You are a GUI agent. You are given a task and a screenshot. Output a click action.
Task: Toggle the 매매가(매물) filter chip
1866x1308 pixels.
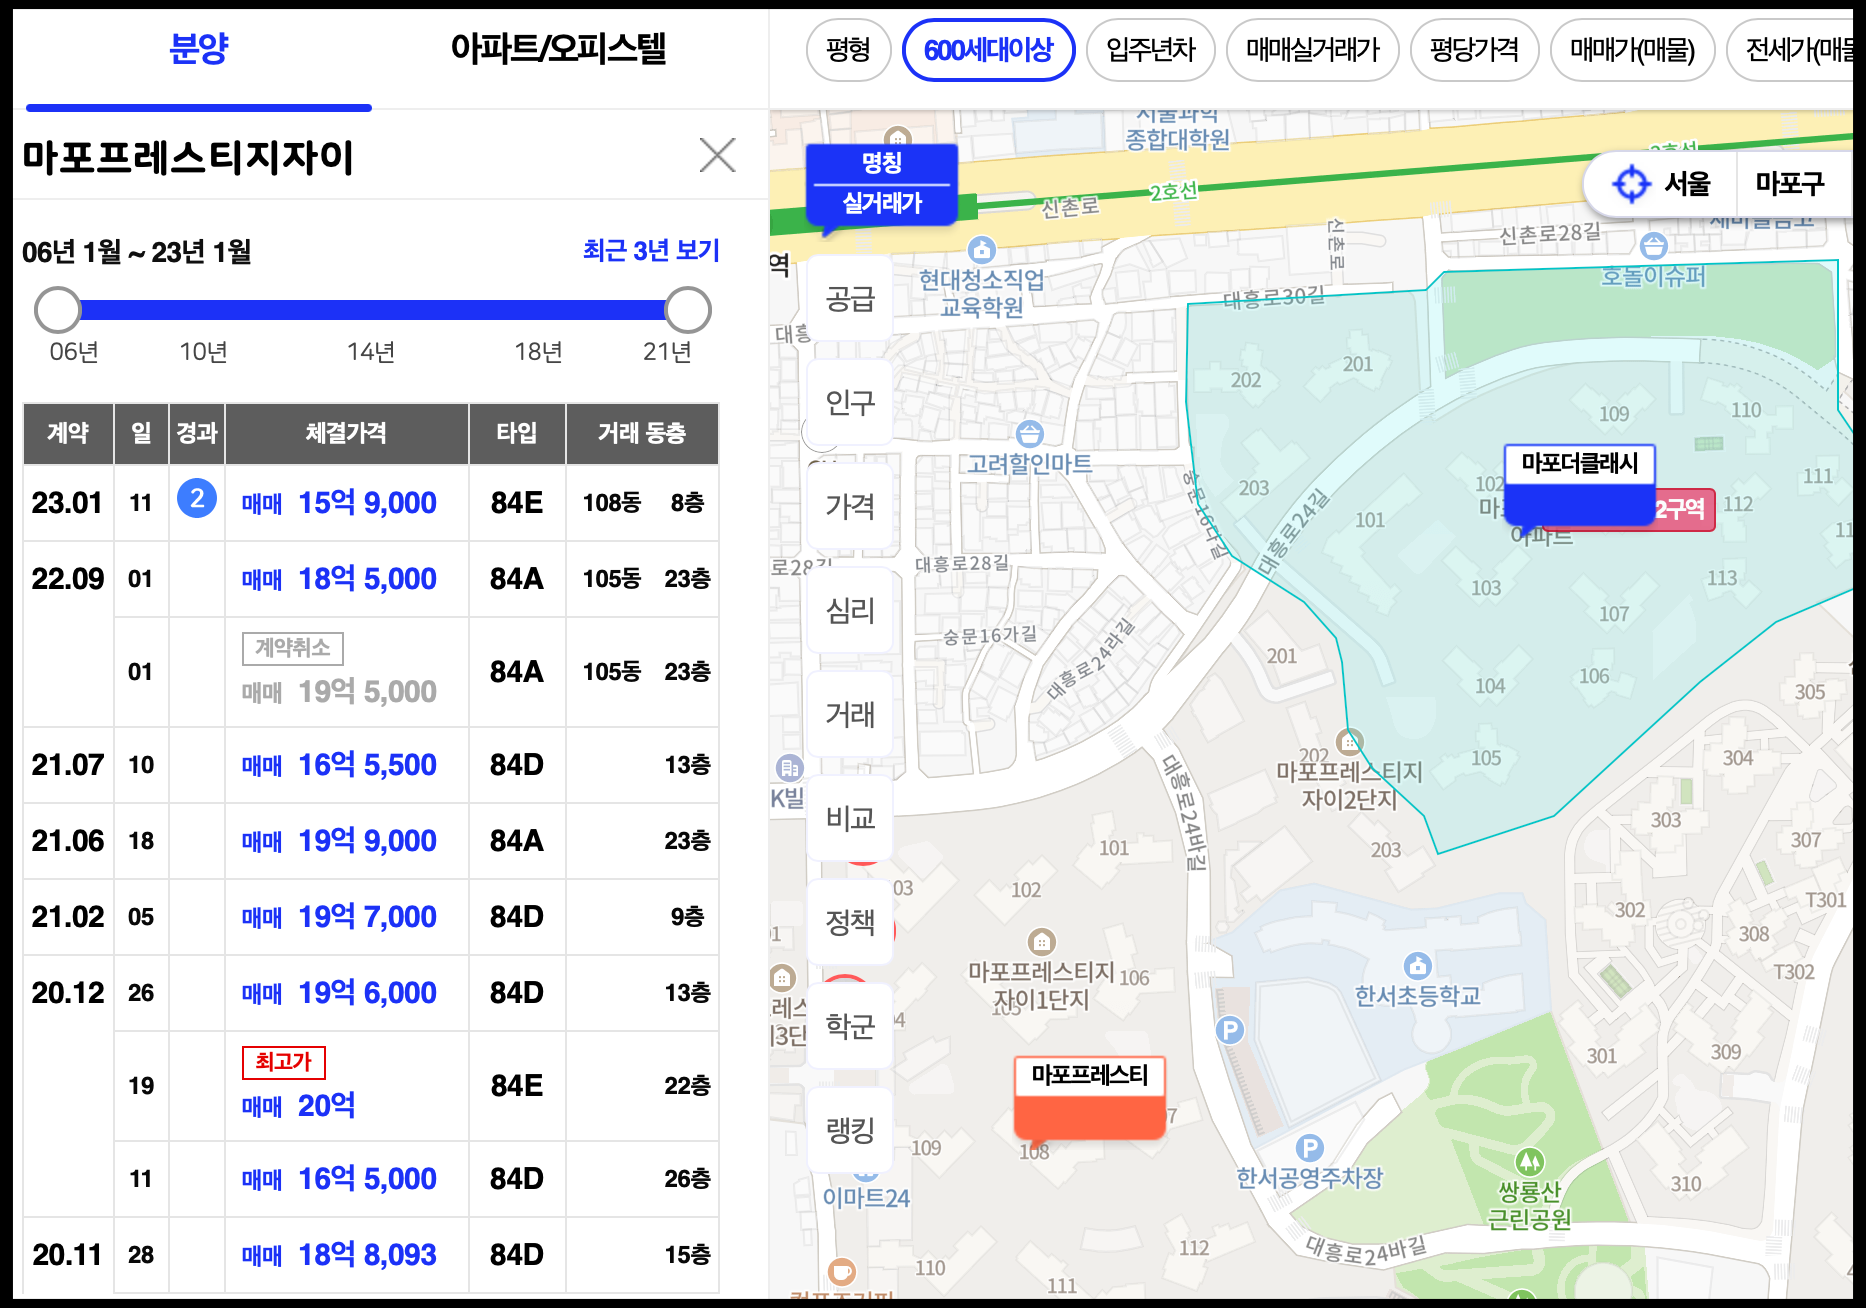pos(1632,50)
